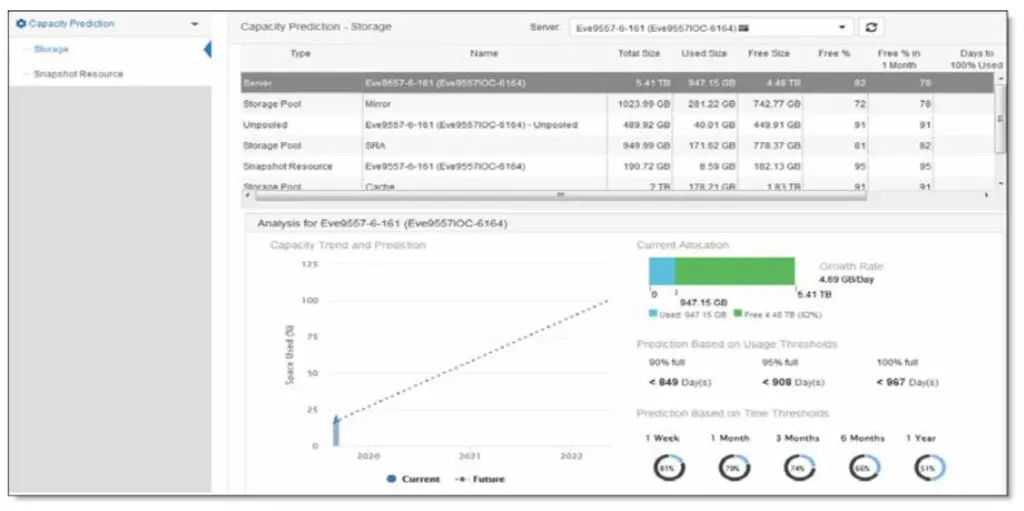Select the SRA storage pool row
The height and width of the screenshot is (511, 1024).
pos(617,146)
